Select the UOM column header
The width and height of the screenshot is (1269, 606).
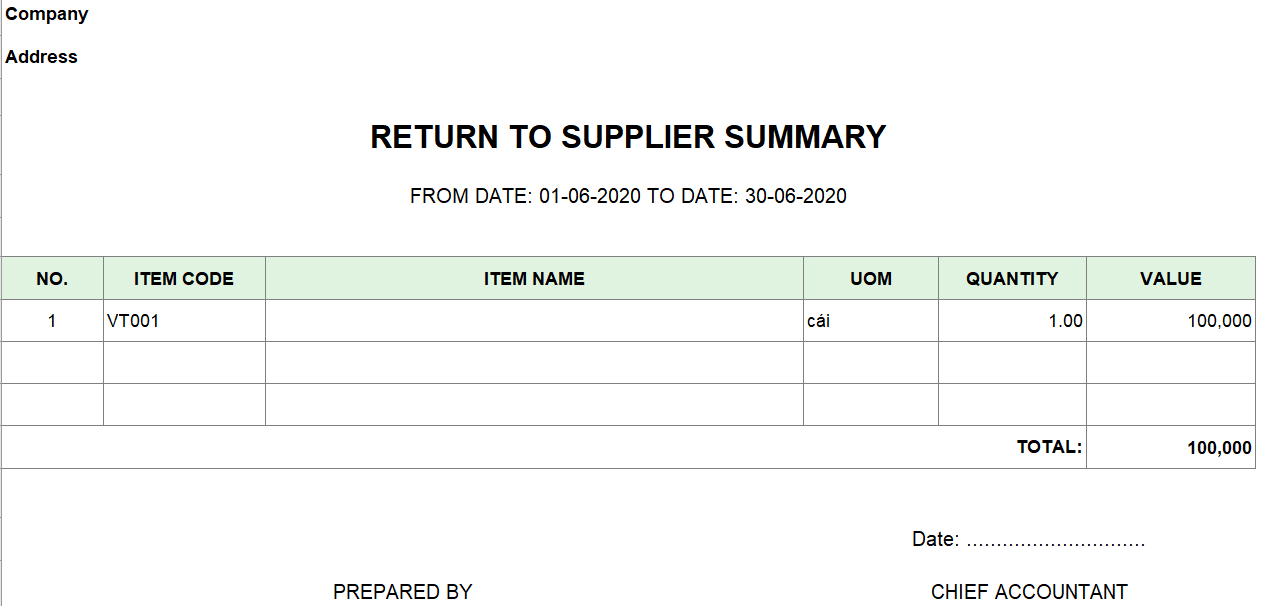click(x=871, y=279)
